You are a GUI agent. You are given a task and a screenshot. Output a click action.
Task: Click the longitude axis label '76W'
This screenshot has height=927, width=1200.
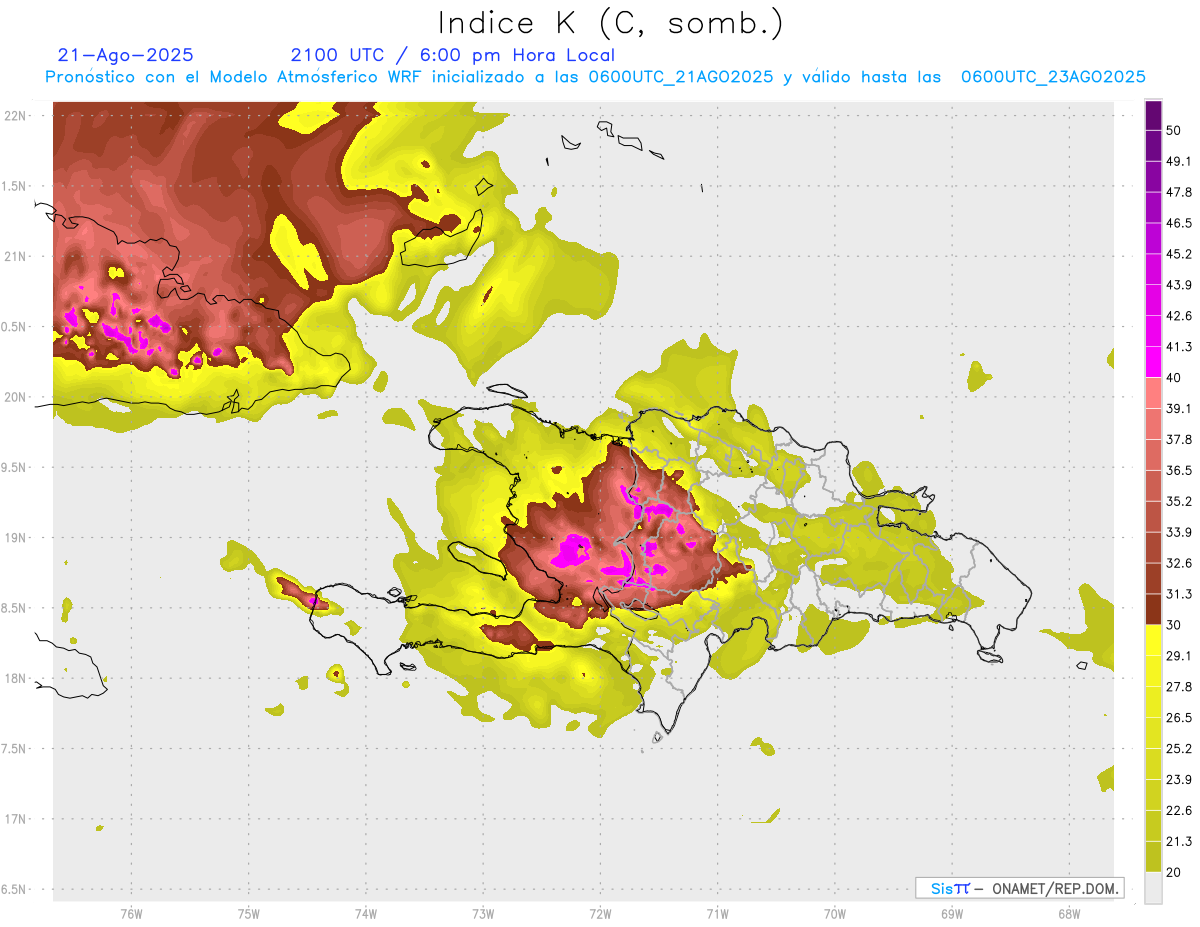[x=131, y=913]
